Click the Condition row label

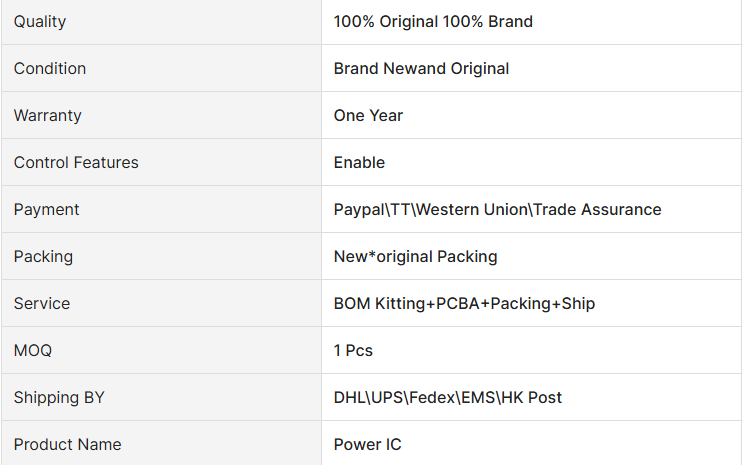50,69
